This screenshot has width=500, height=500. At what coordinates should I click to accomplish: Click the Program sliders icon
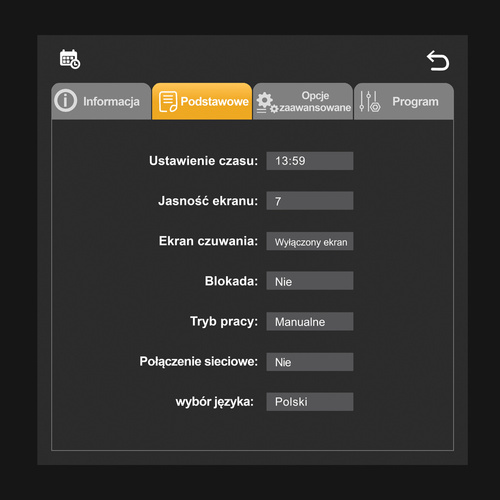pyautogui.click(x=370, y=101)
